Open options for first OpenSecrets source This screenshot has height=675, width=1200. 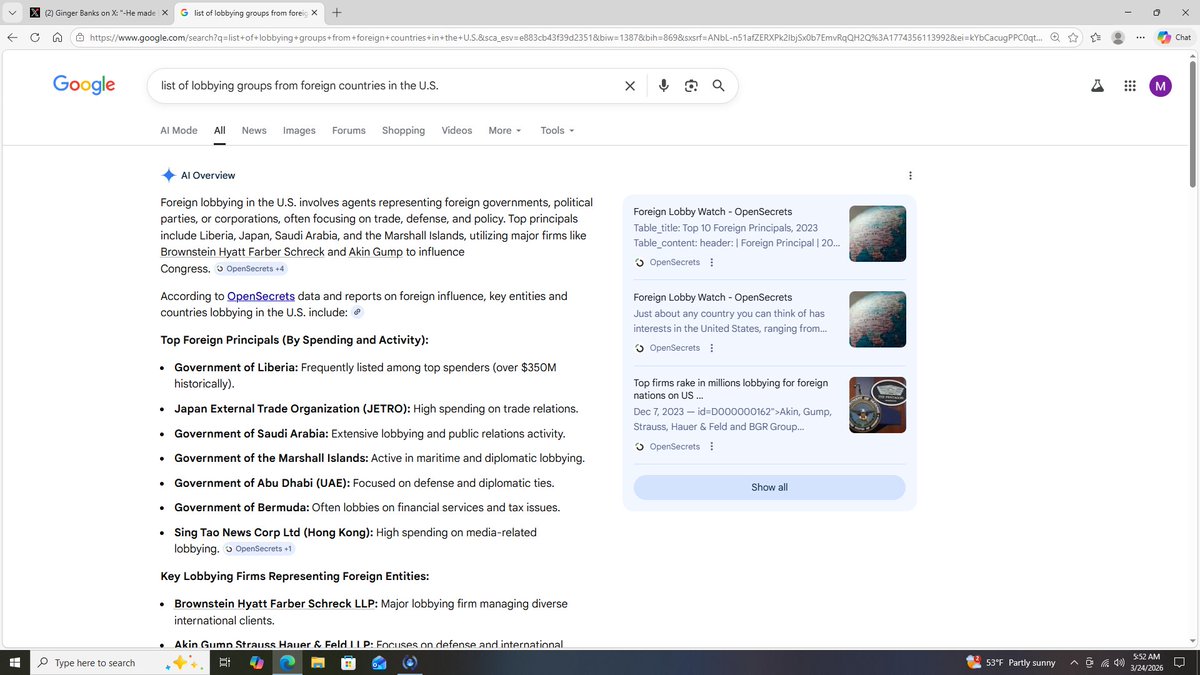click(711, 262)
